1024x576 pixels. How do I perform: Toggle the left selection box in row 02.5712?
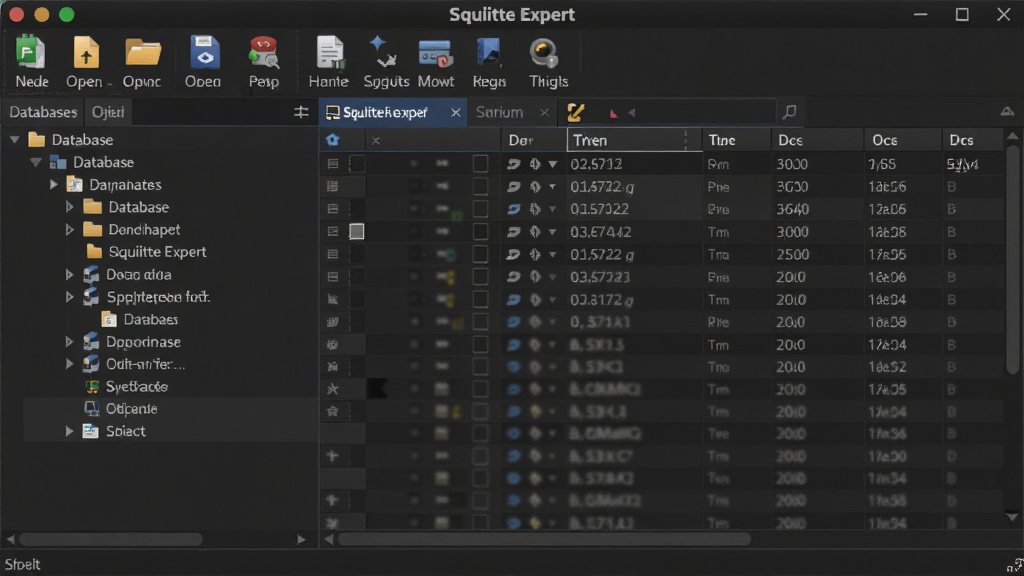(357, 164)
